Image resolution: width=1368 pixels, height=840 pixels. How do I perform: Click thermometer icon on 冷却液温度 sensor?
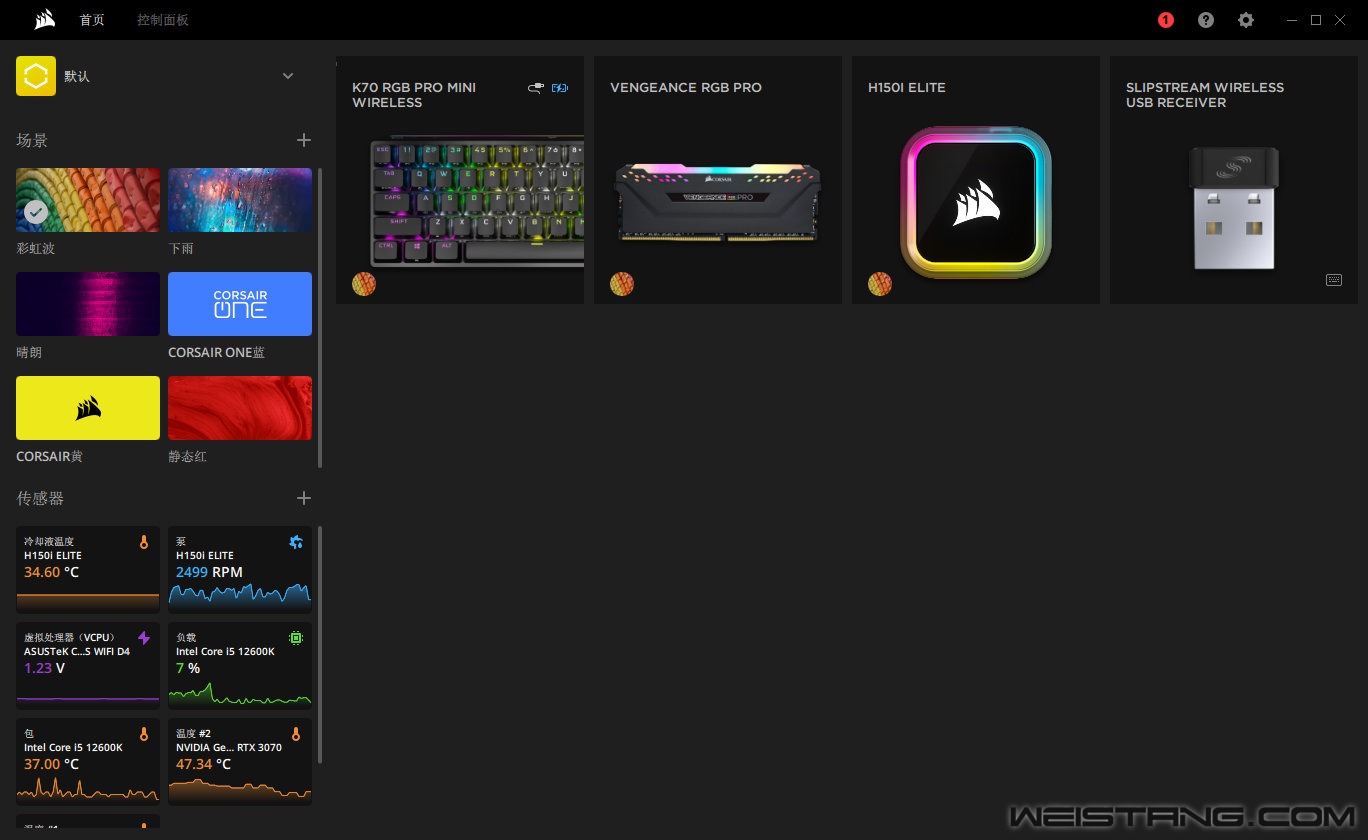(144, 542)
